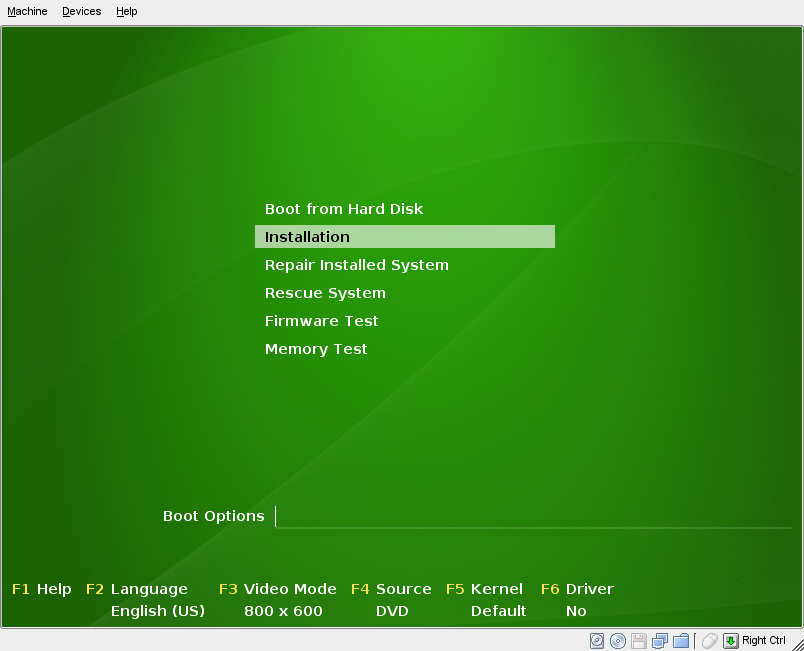Select Boot from Hard Disk option
804x651 pixels.
point(343,209)
